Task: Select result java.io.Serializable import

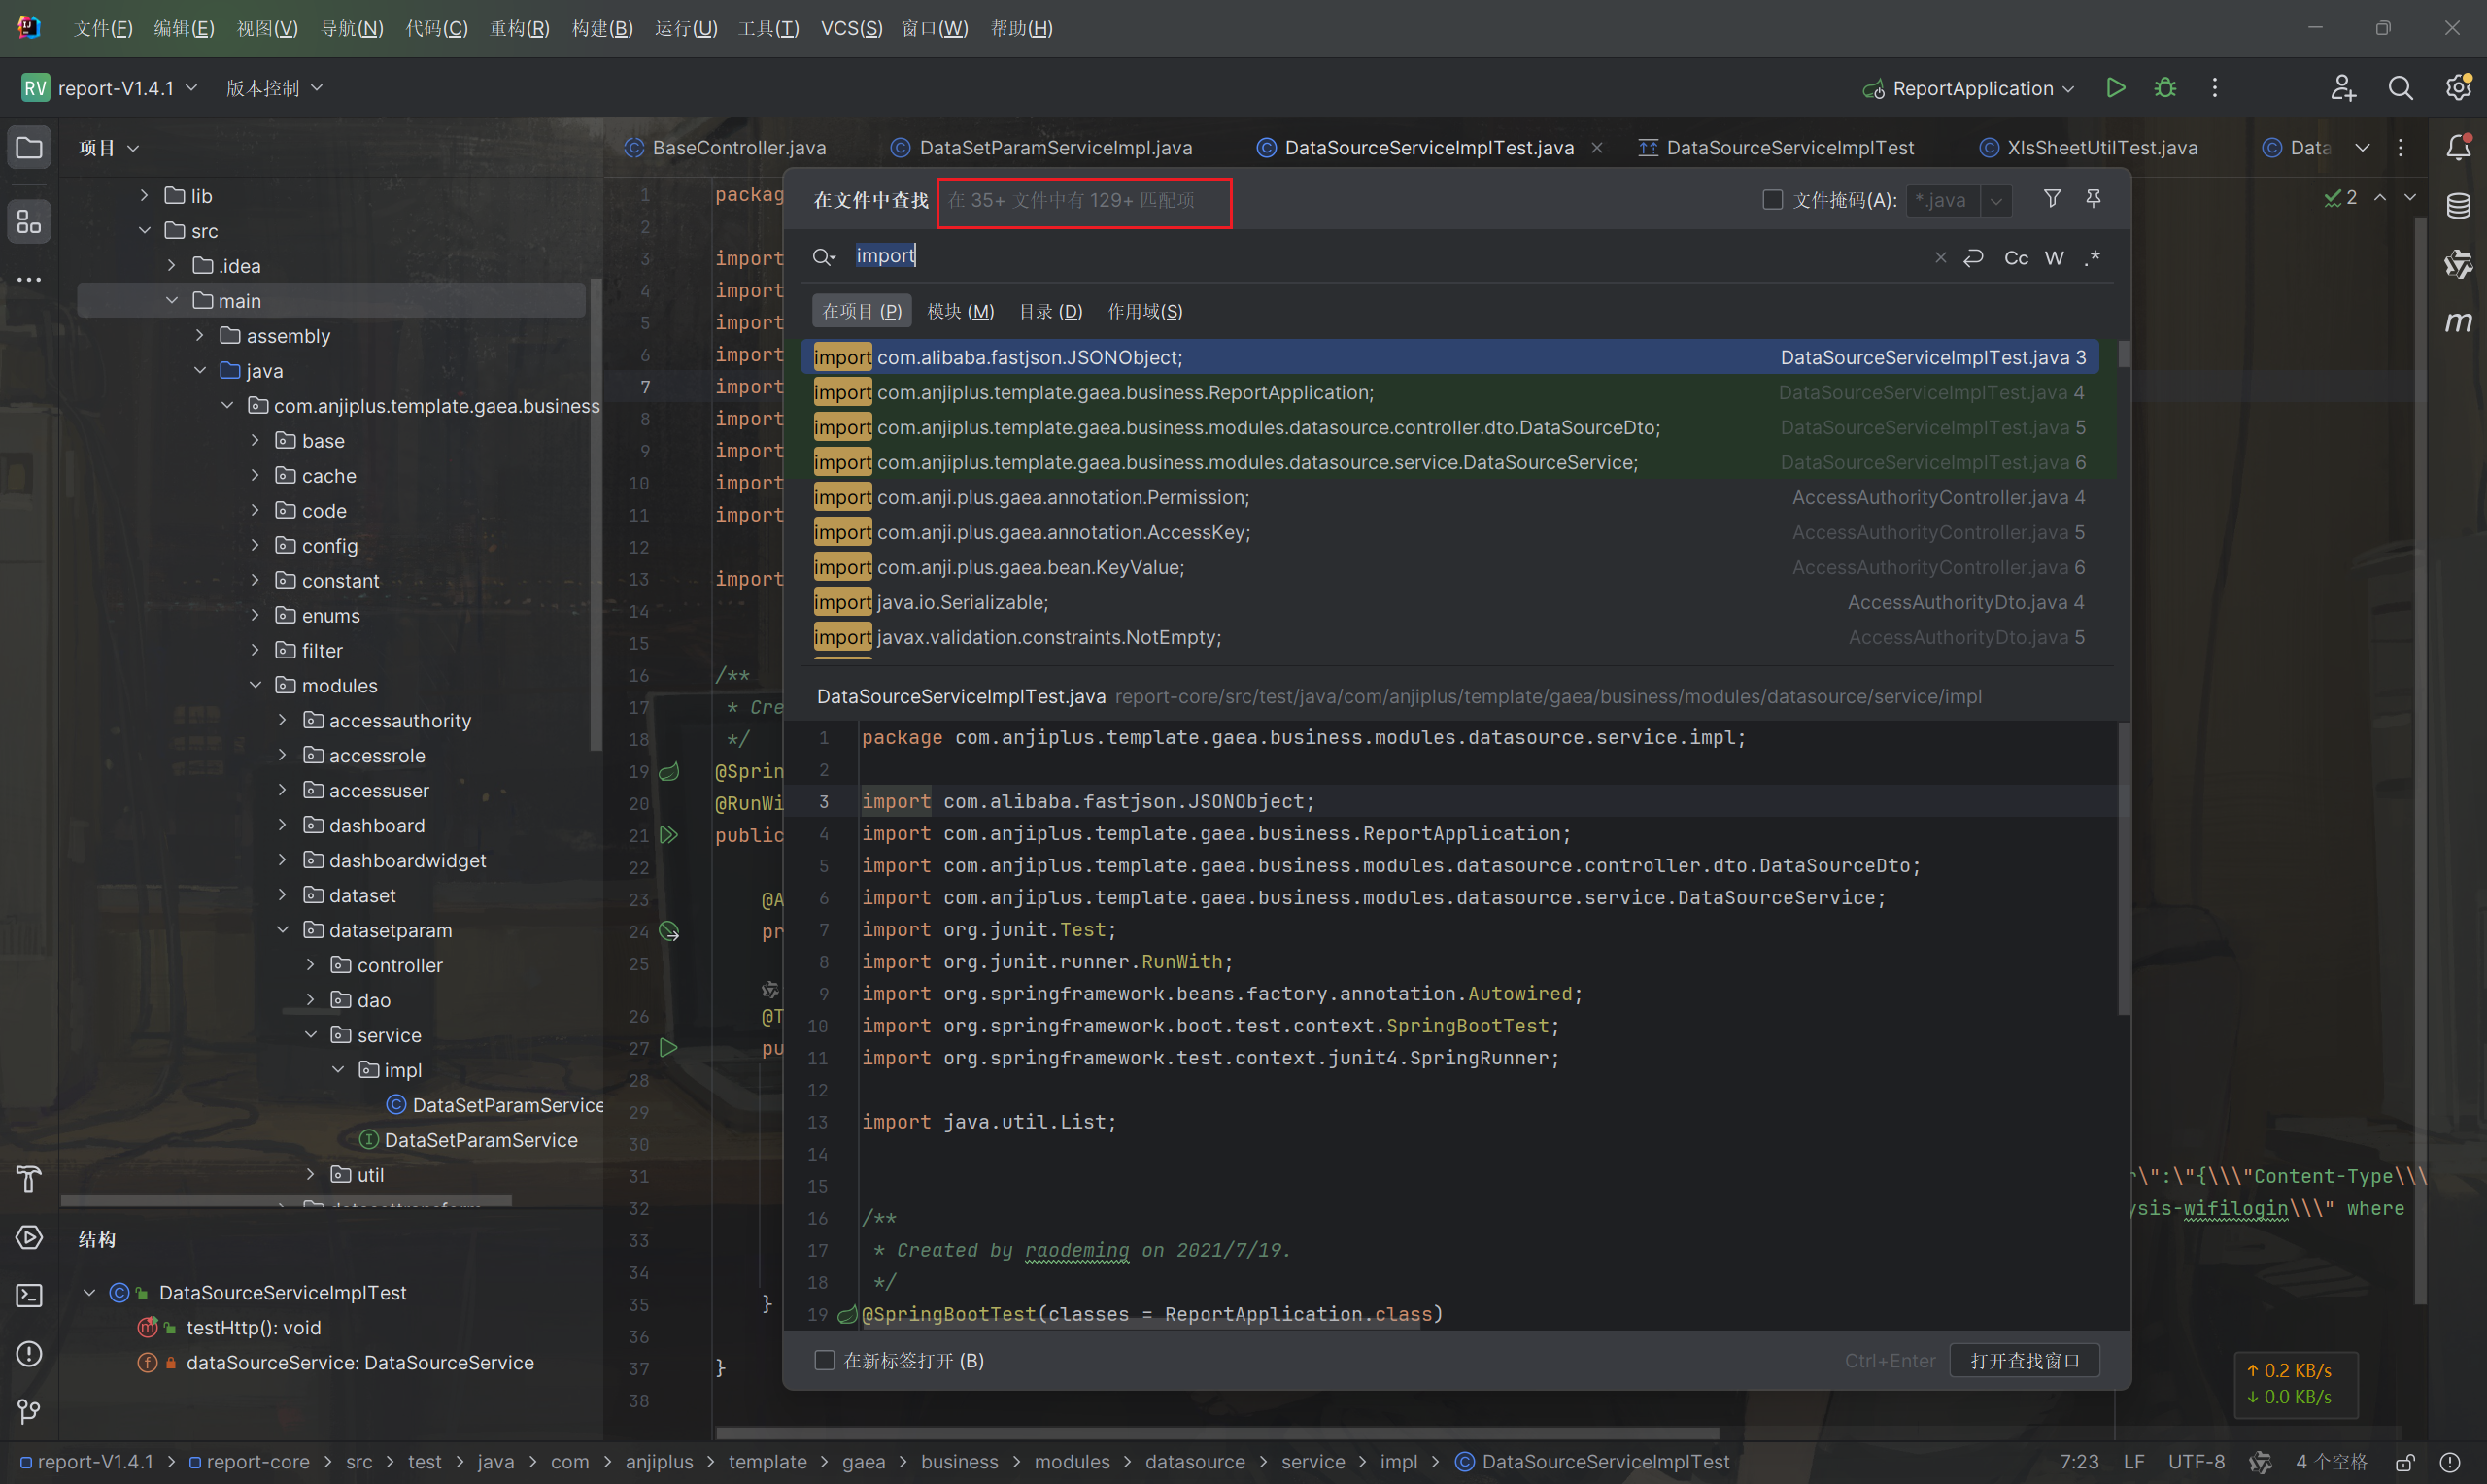Action: tap(1449, 602)
